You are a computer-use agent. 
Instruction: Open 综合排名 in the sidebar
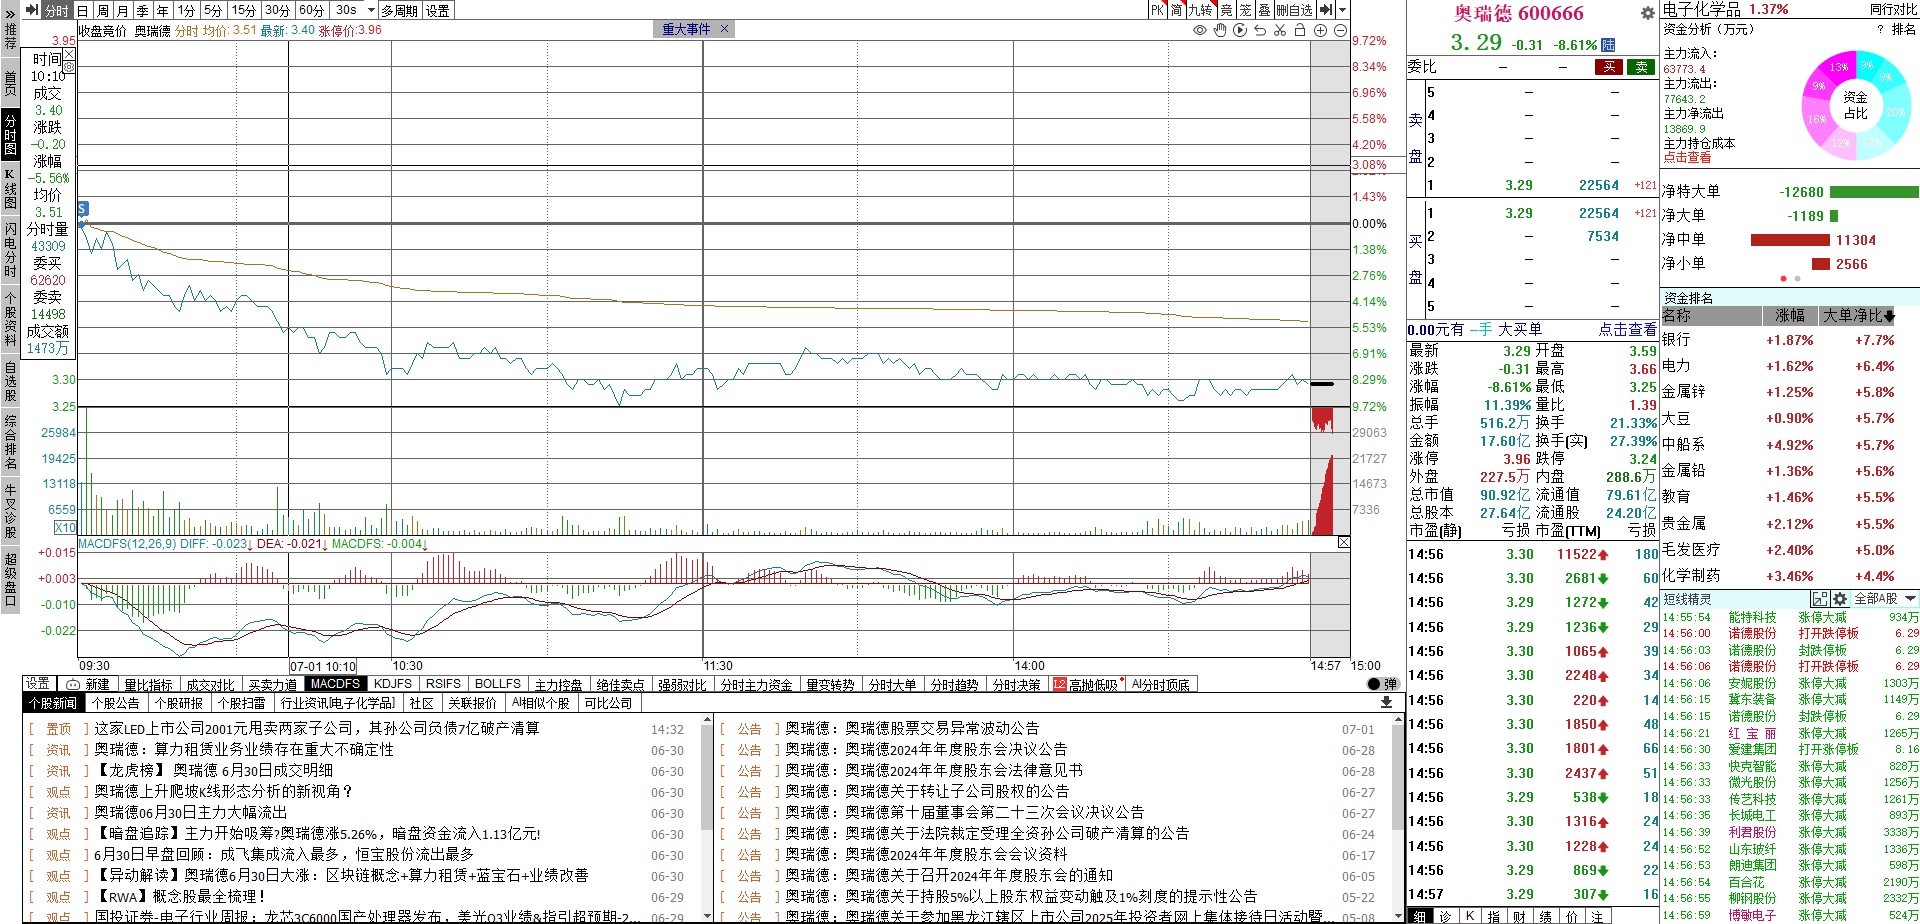[10, 442]
